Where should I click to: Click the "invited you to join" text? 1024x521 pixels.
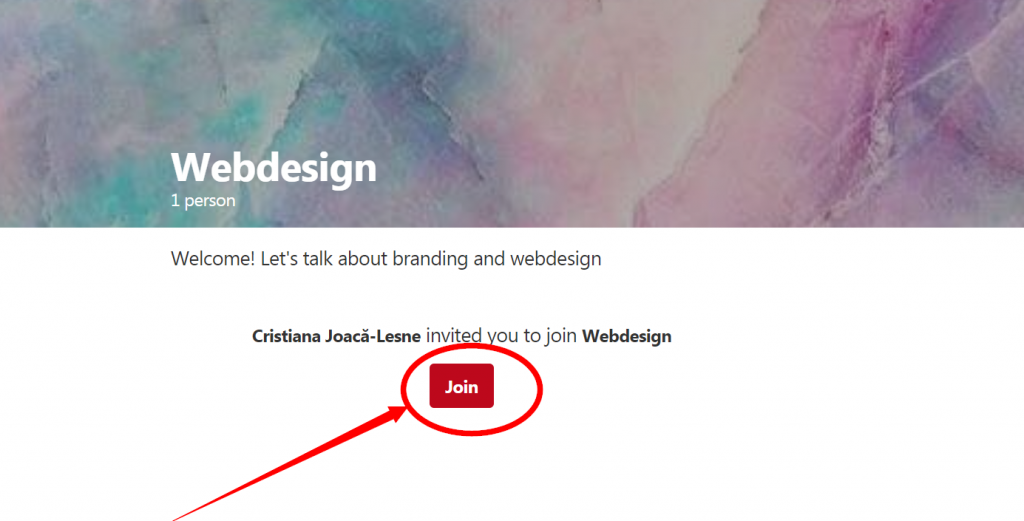(501, 336)
